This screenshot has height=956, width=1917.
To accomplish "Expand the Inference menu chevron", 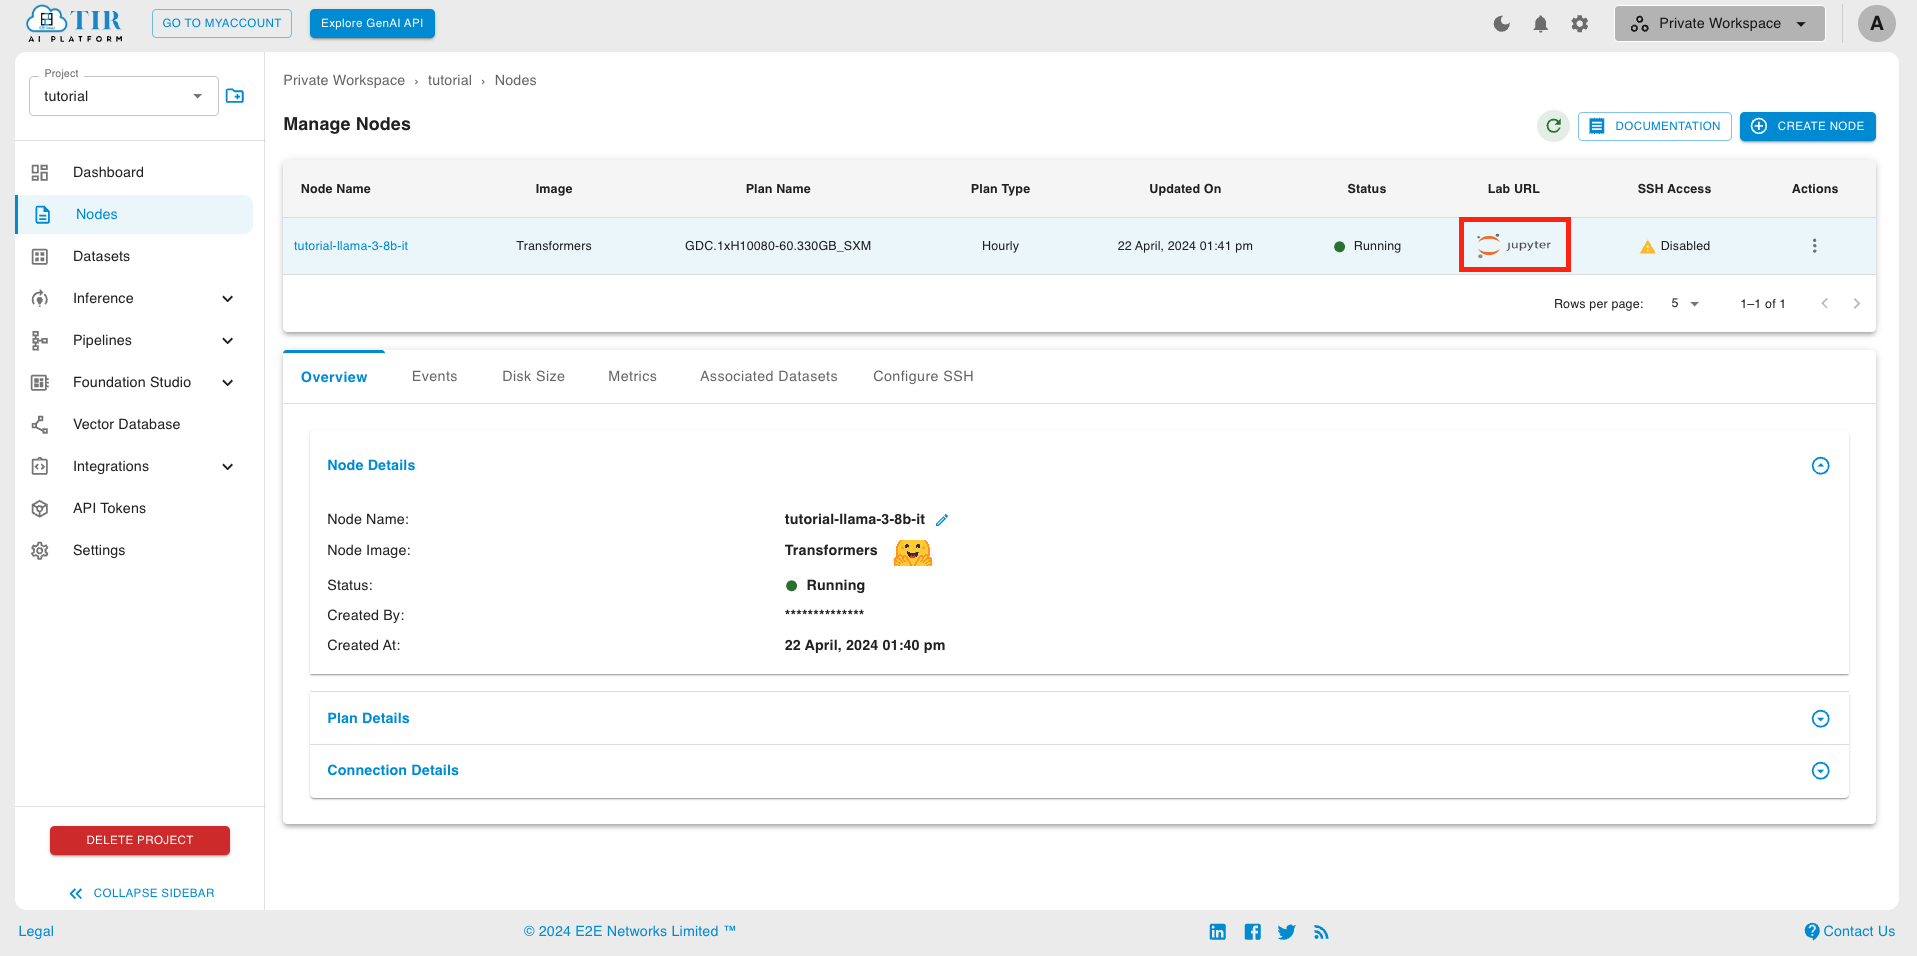I will [x=228, y=299].
